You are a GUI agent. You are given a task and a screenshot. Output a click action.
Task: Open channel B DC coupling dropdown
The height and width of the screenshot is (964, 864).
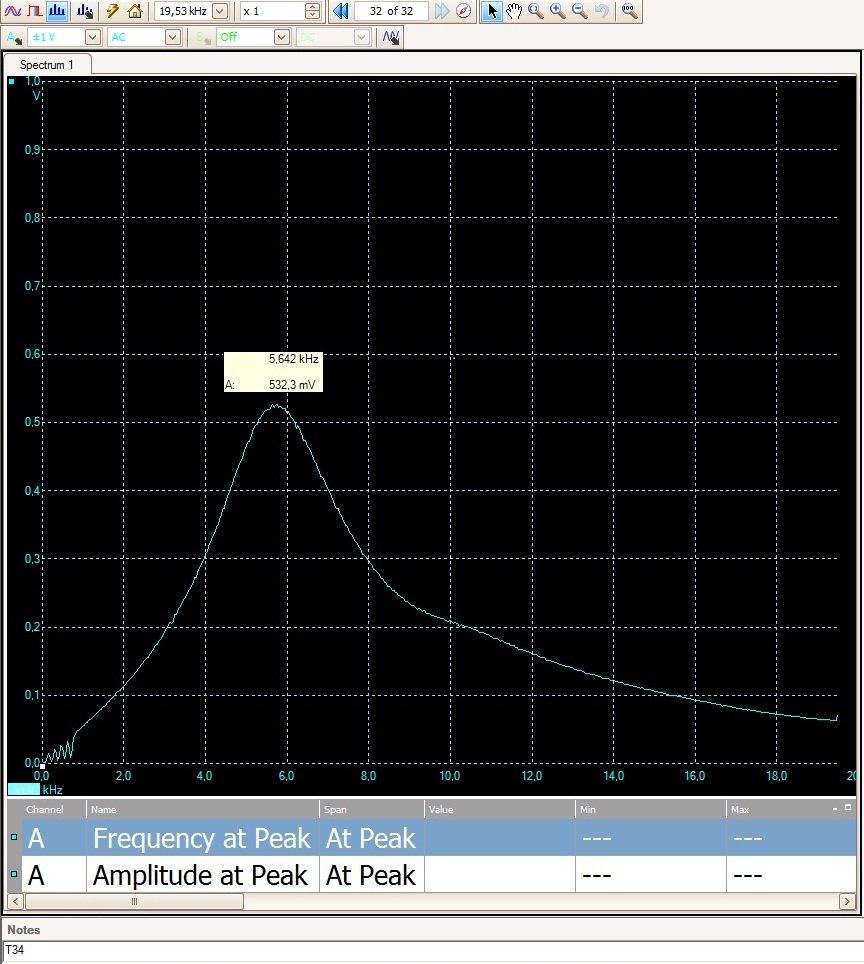click(362, 38)
